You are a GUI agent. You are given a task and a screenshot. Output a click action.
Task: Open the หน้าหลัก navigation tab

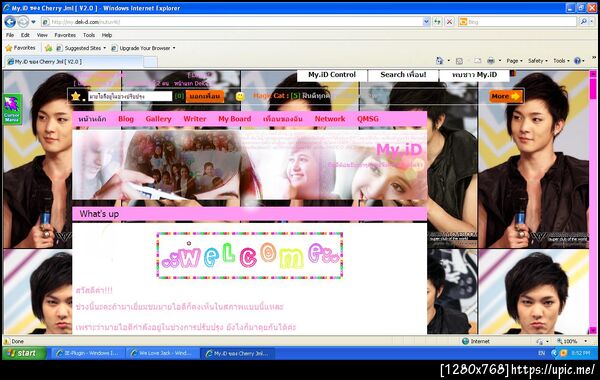pos(92,119)
